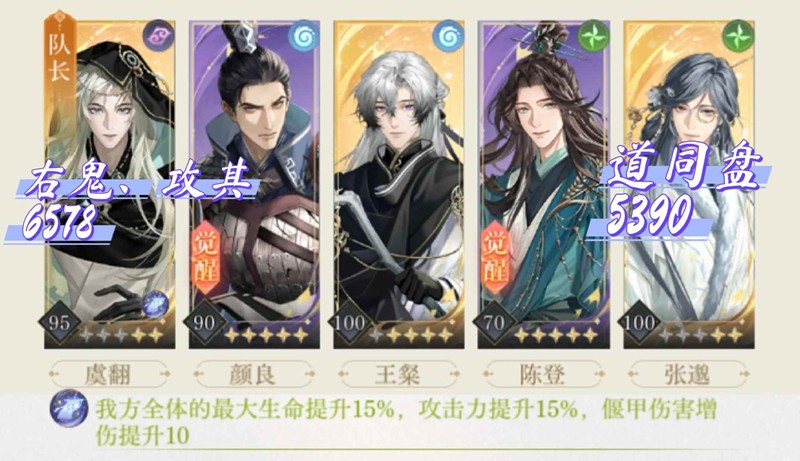Select the 虞翻 name label
Screen dimensions: 800x461
(109, 375)
